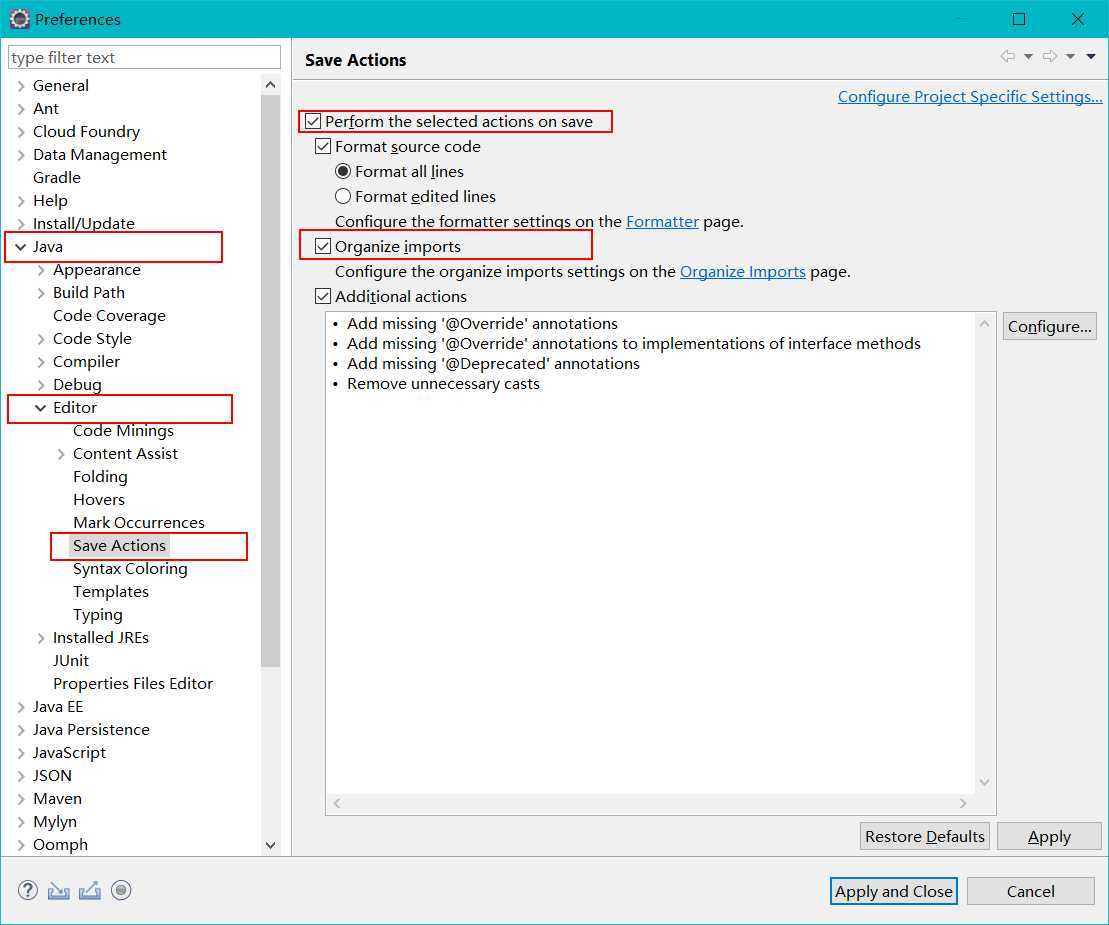Viewport: 1109px width, 925px height.
Task: Open the JUnit preferences page
Action: (x=71, y=661)
